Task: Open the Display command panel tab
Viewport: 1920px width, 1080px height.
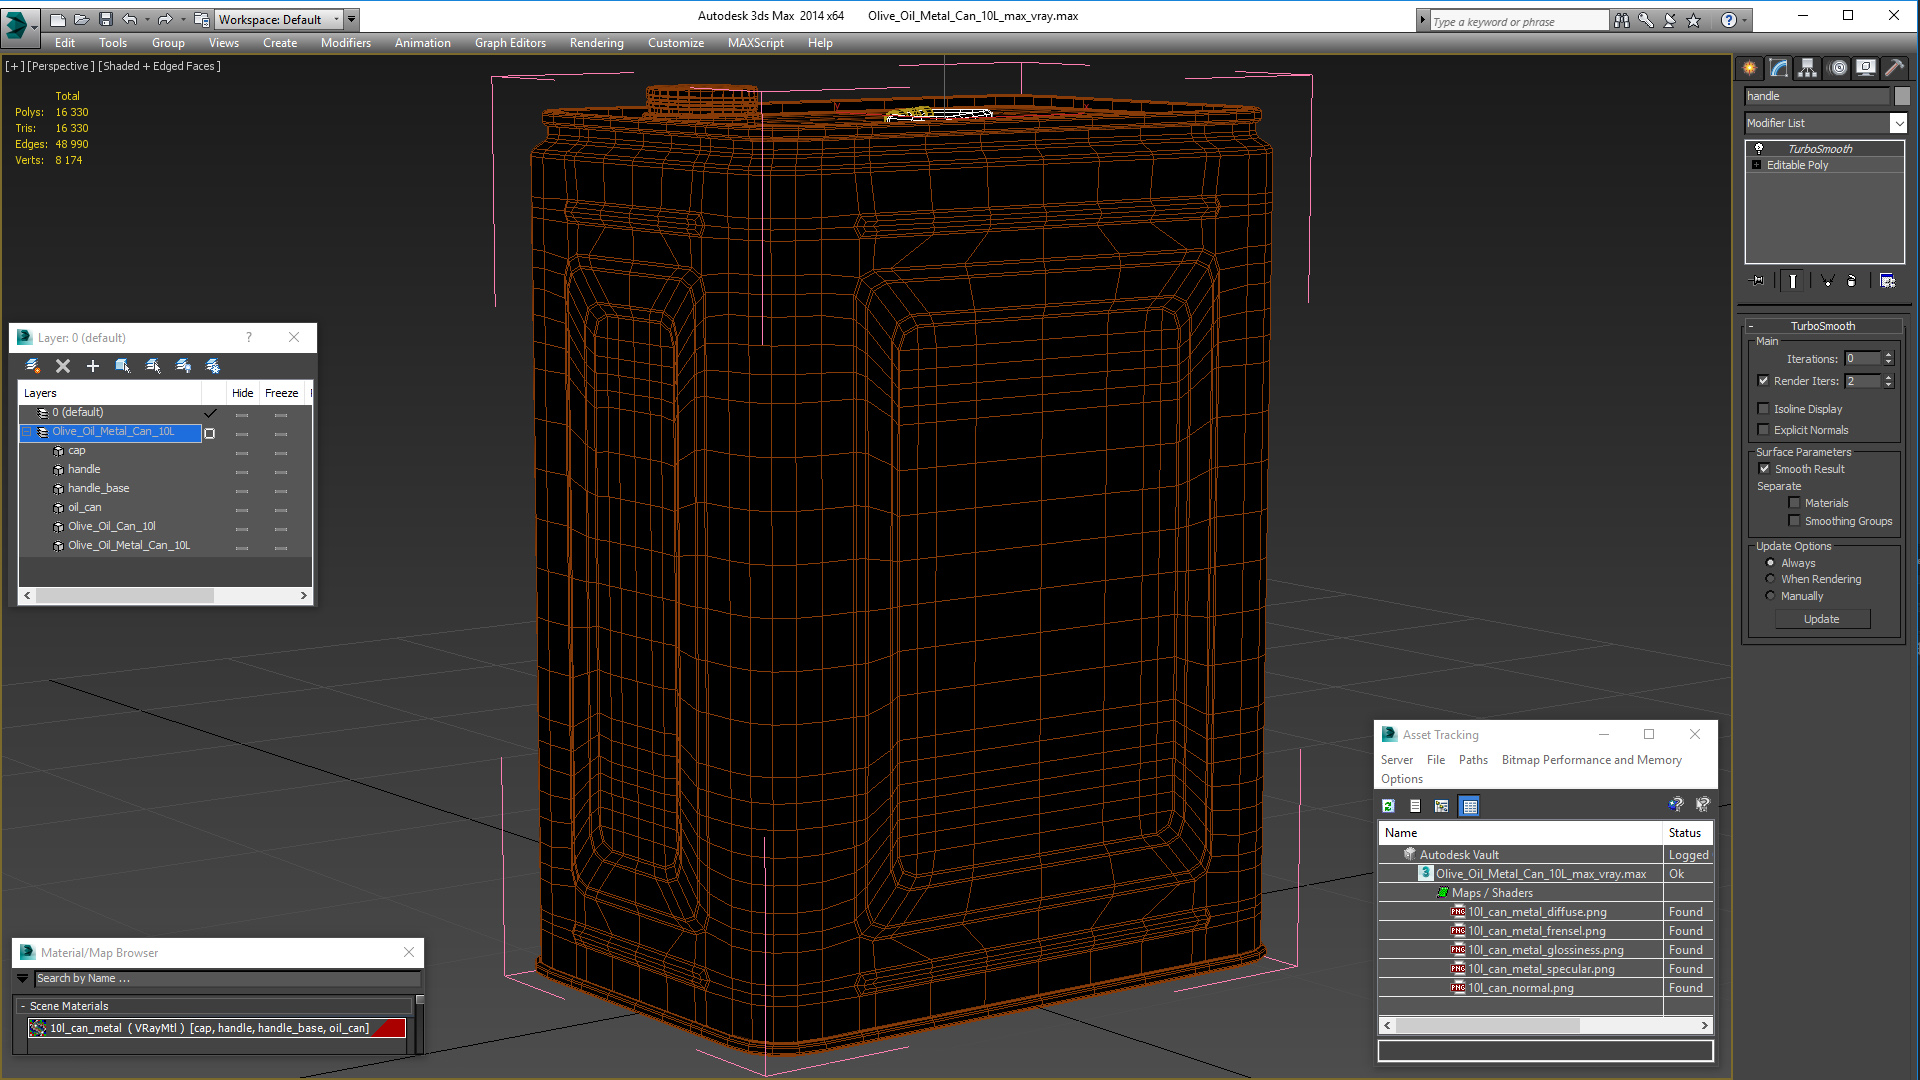Action: click(1866, 68)
